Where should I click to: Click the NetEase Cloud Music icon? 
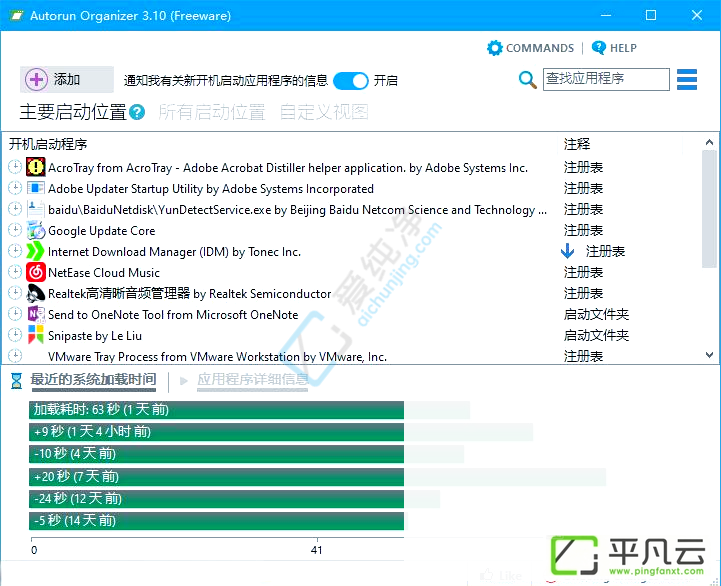[35, 272]
